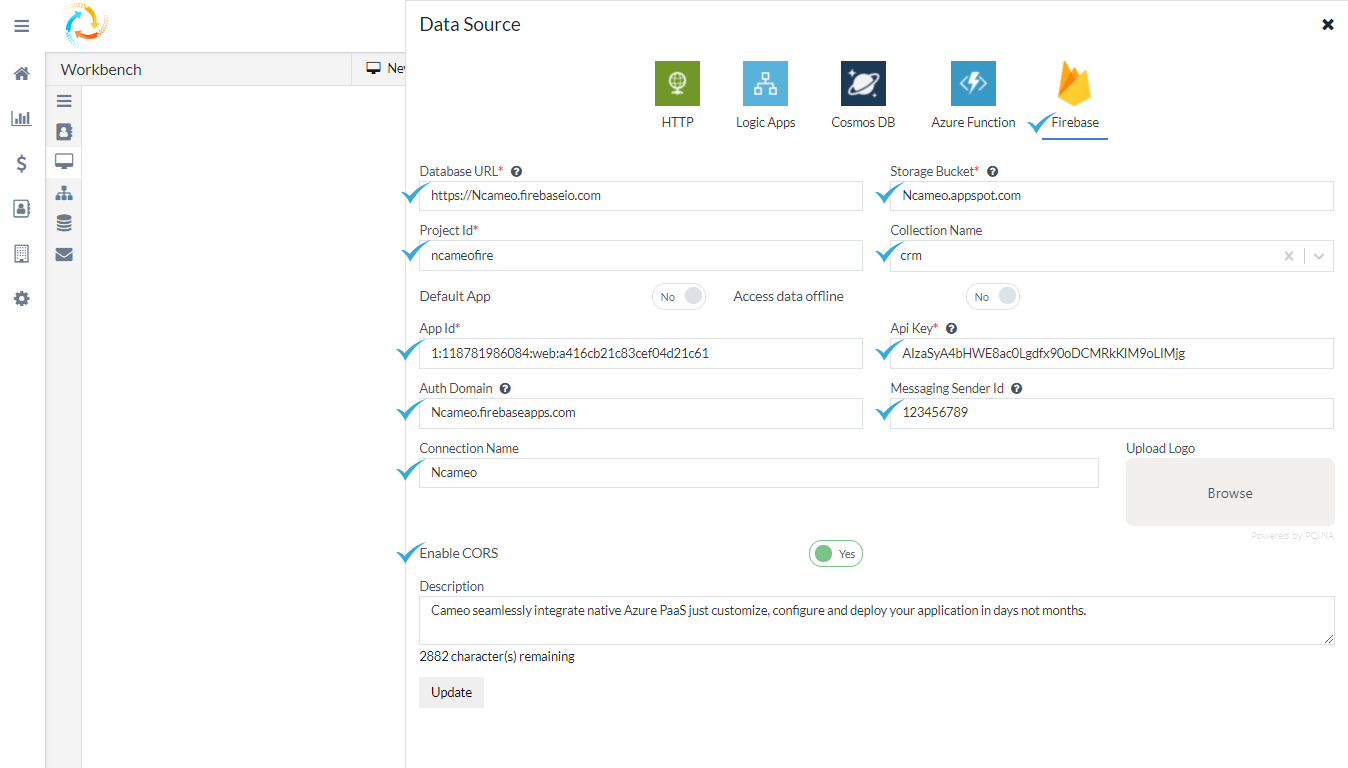Screen dimensions: 1348x768
Task: Open the dollar sign billing icon
Action: (x=21, y=164)
